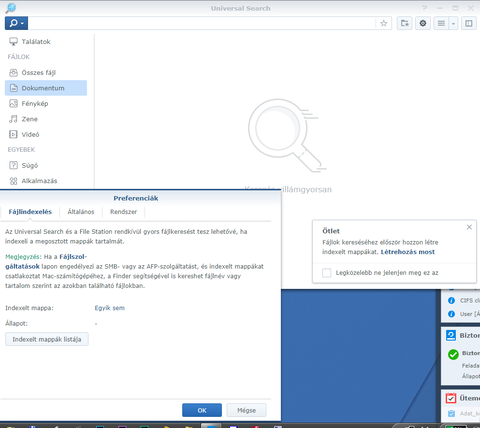Select Összes fájl category

(x=46, y=73)
